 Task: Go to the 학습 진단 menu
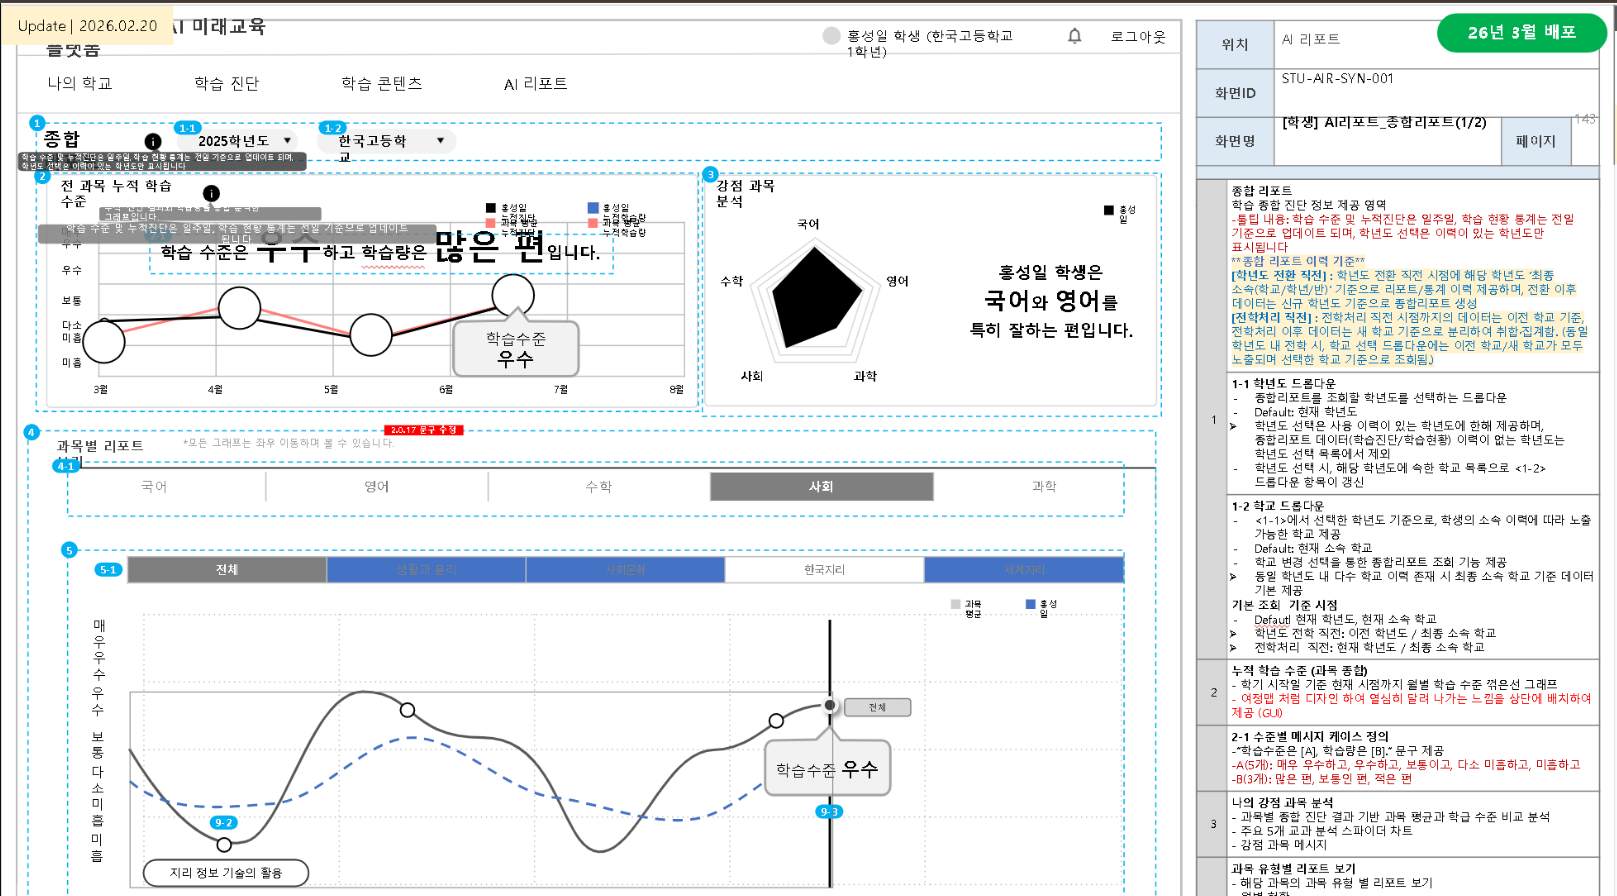(x=226, y=84)
